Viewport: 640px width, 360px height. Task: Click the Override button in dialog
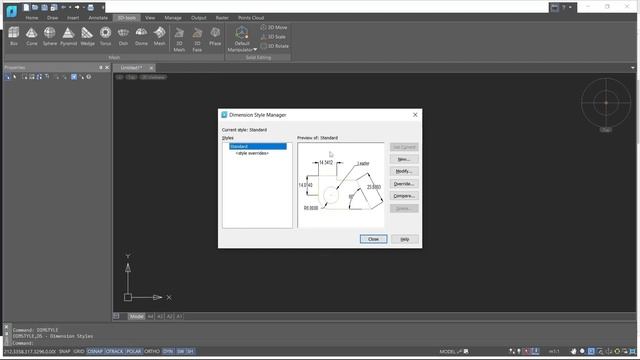(x=404, y=184)
